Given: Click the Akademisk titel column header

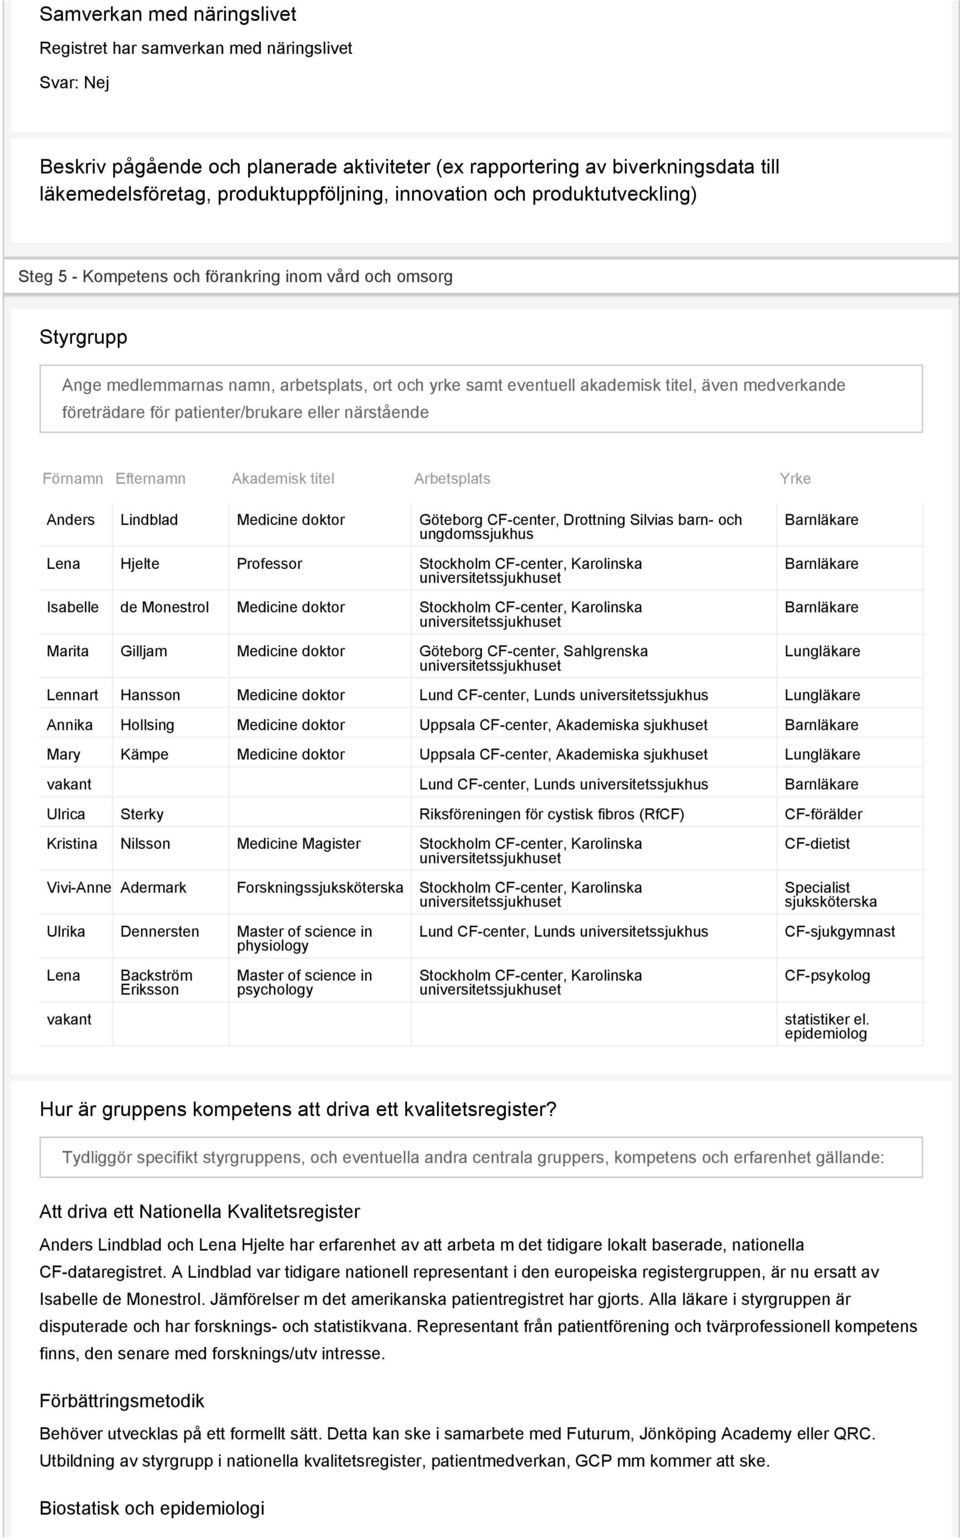Looking at the screenshot, I should pos(283,479).
